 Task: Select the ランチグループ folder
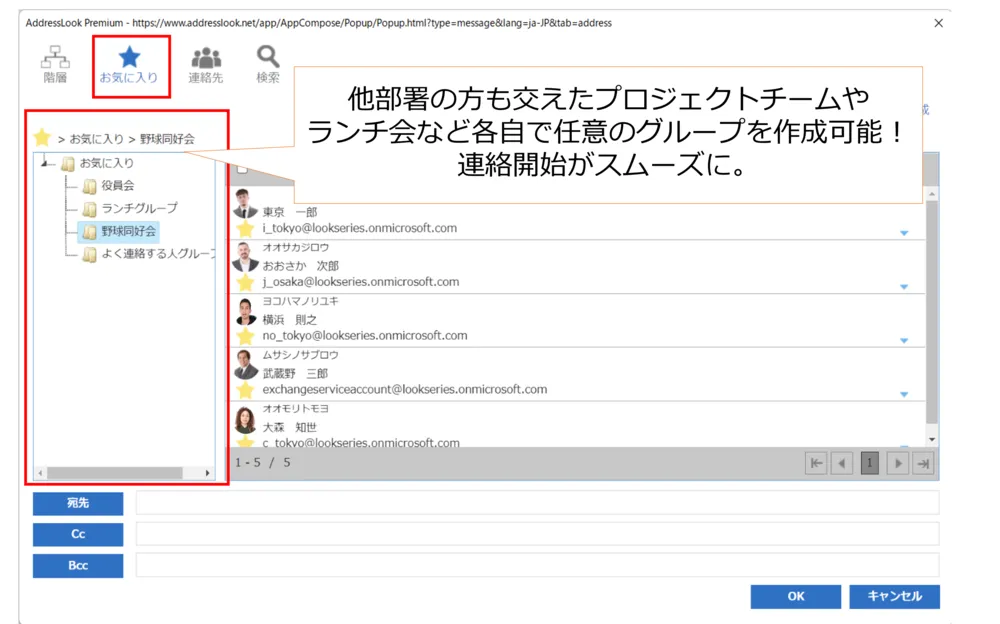pyautogui.click(x=139, y=208)
